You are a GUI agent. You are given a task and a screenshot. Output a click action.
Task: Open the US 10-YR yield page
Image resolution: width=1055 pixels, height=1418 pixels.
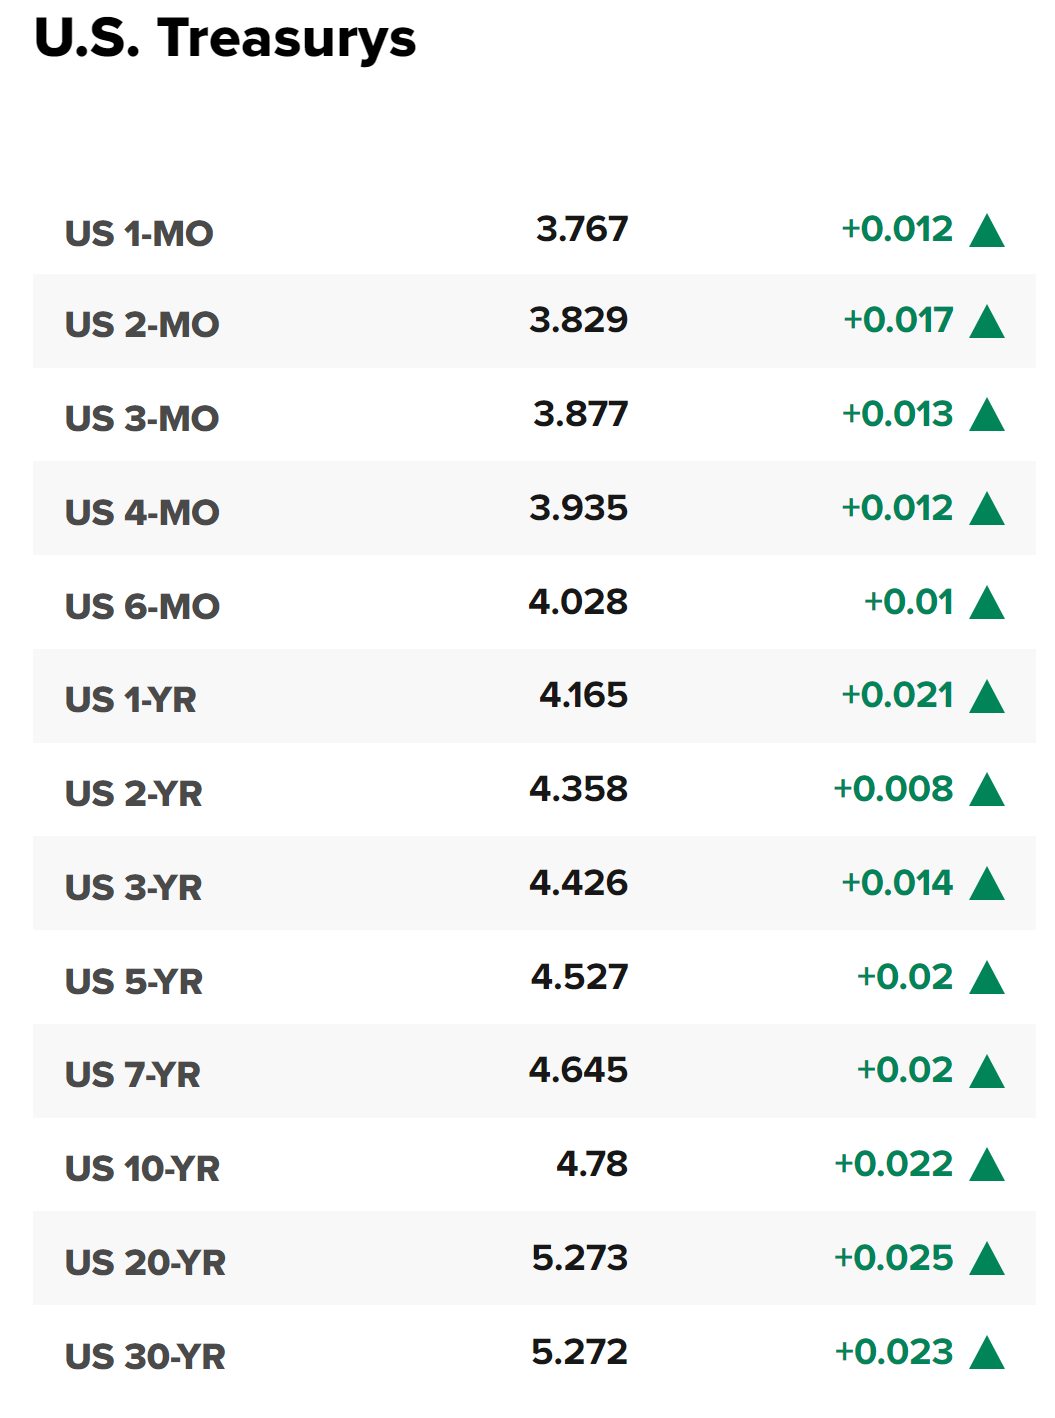pyautogui.click(x=142, y=1168)
